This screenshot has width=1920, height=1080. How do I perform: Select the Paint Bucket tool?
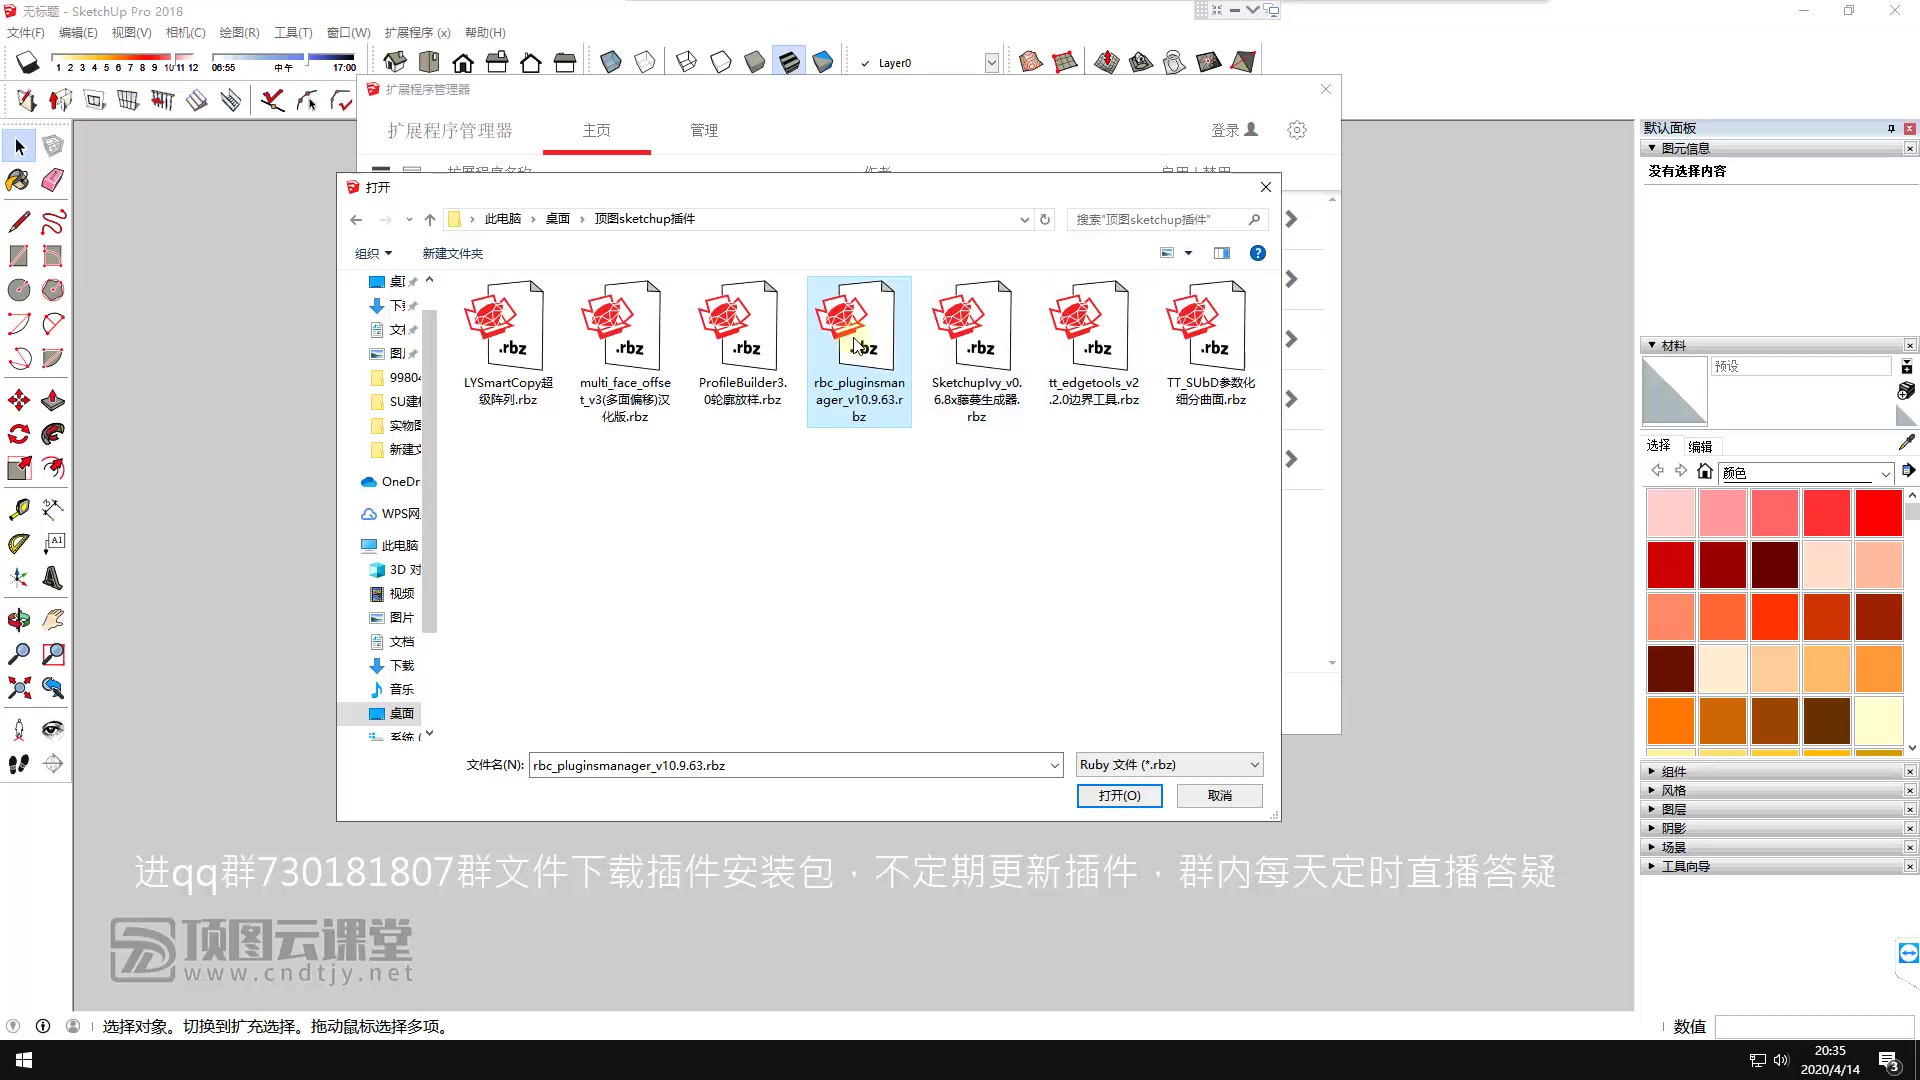point(20,181)
